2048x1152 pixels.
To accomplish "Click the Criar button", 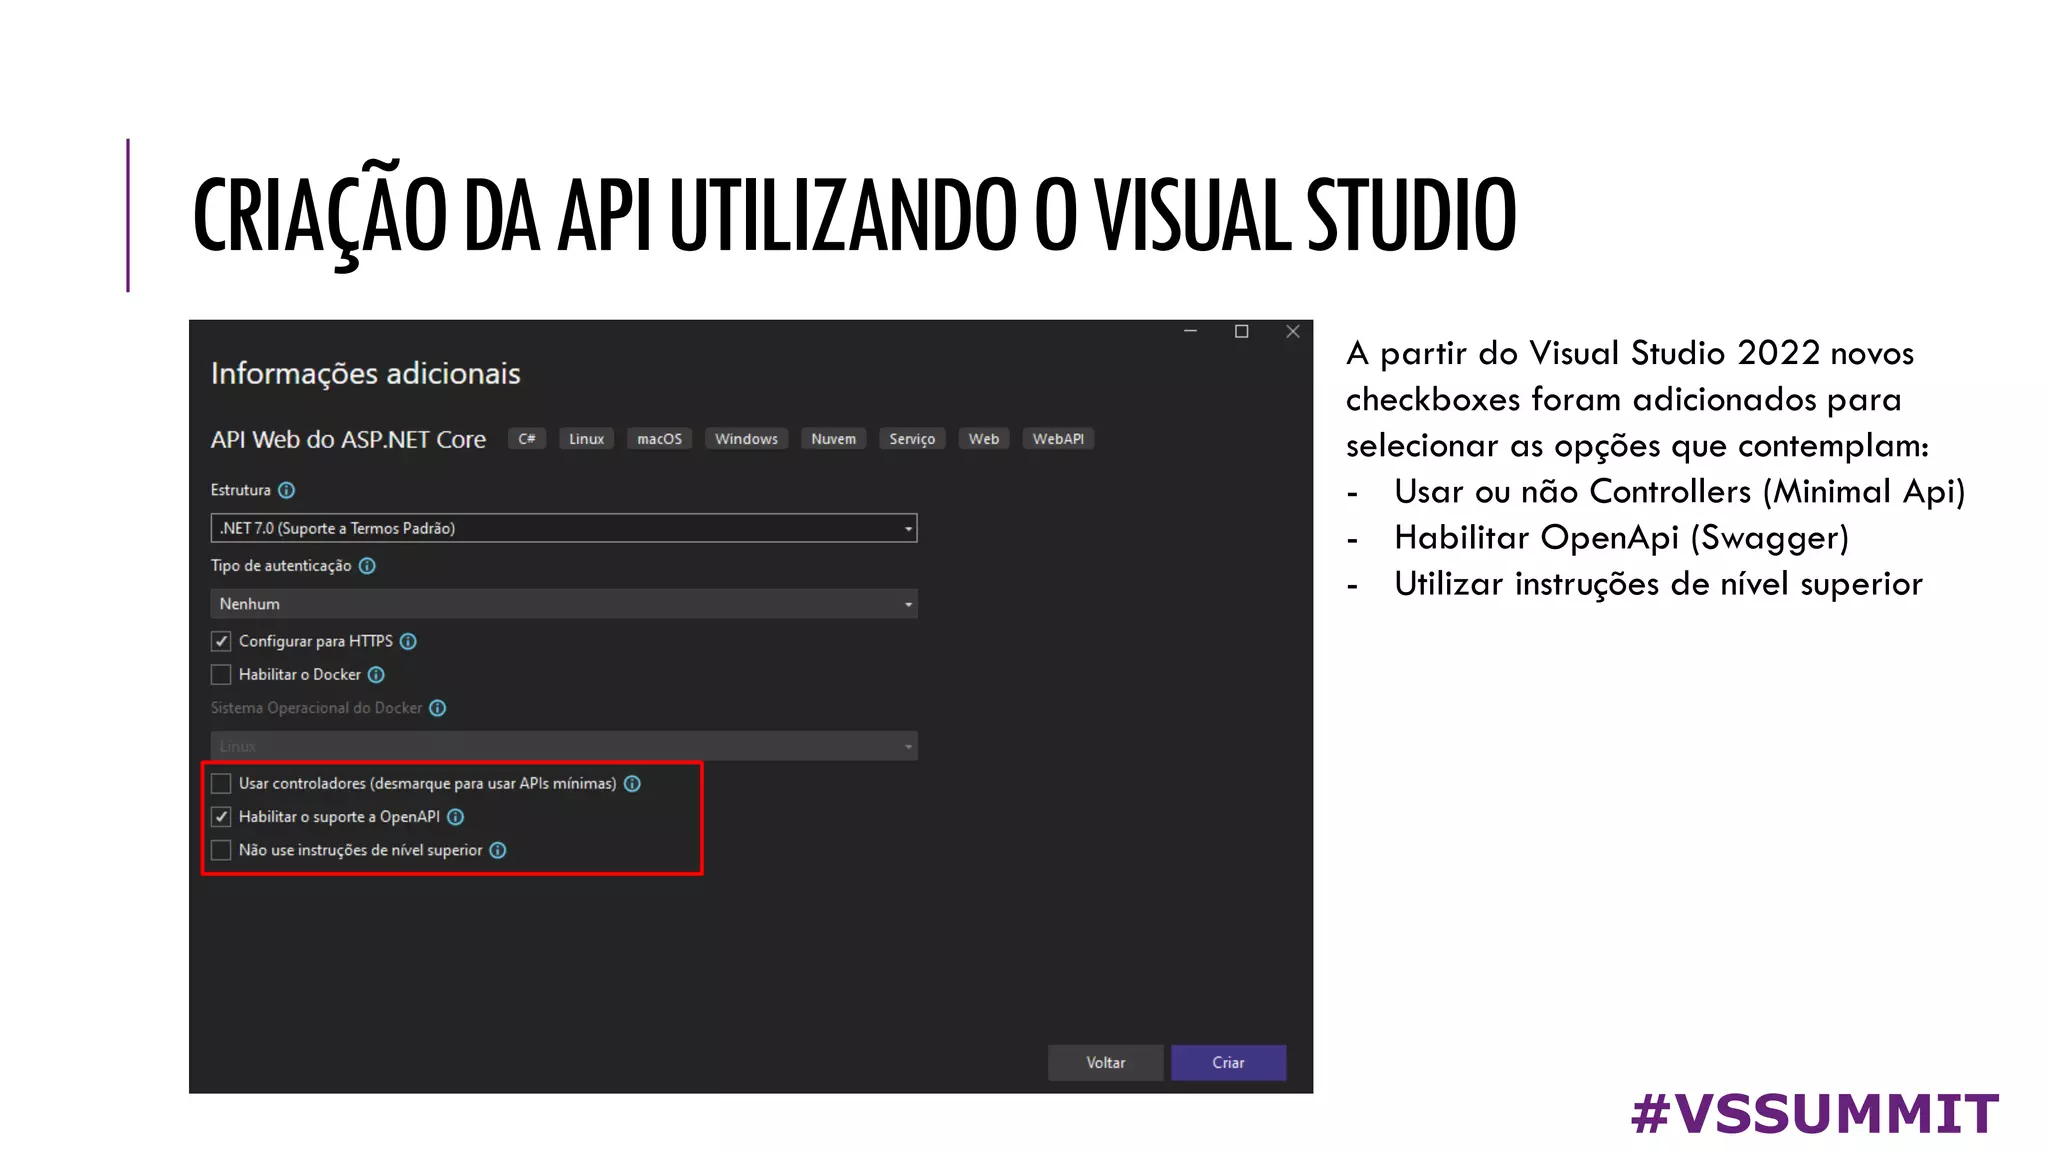I will (1228, 1063).
